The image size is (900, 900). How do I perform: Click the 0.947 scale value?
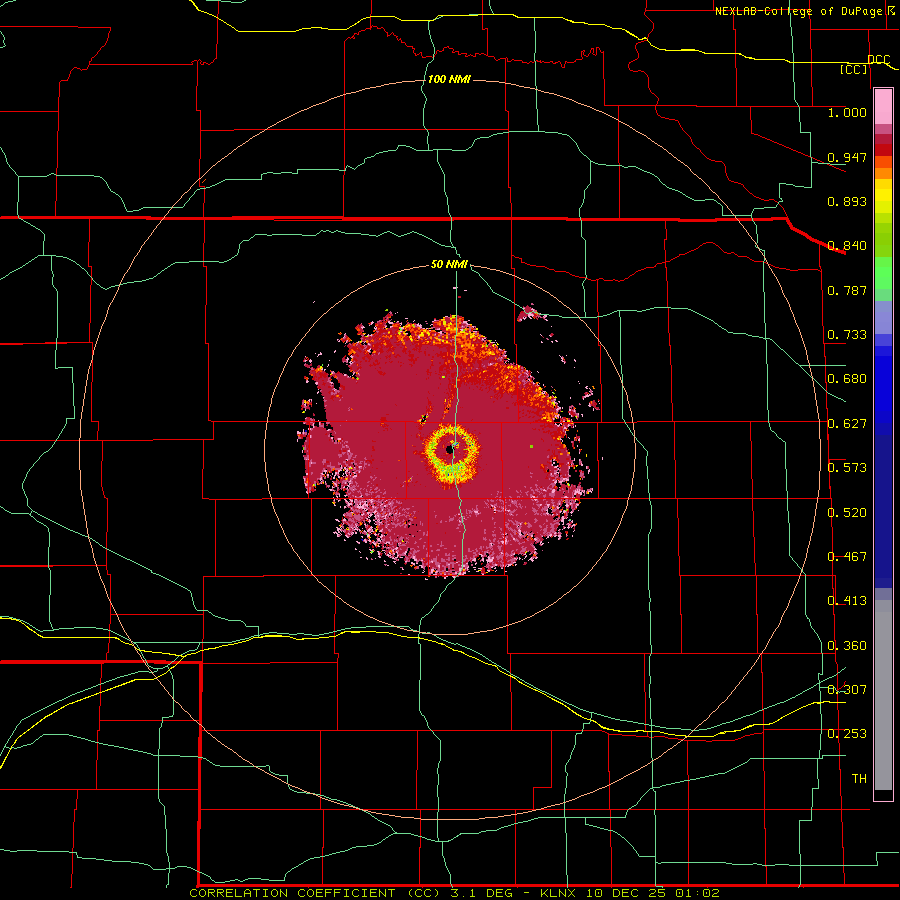[847, 157]
